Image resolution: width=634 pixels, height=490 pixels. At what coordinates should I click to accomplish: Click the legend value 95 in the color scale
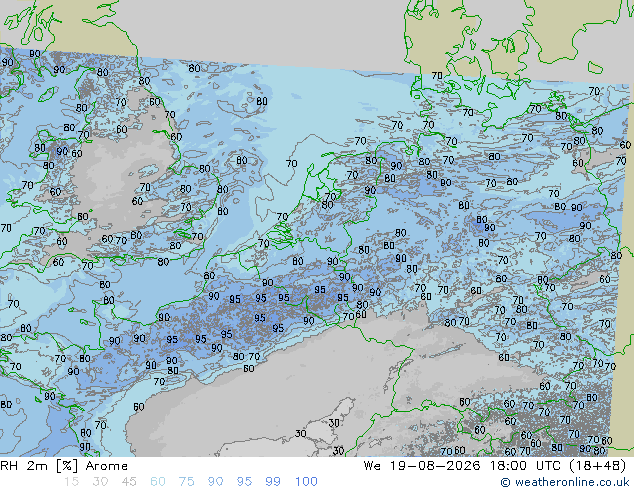[244, 482]
